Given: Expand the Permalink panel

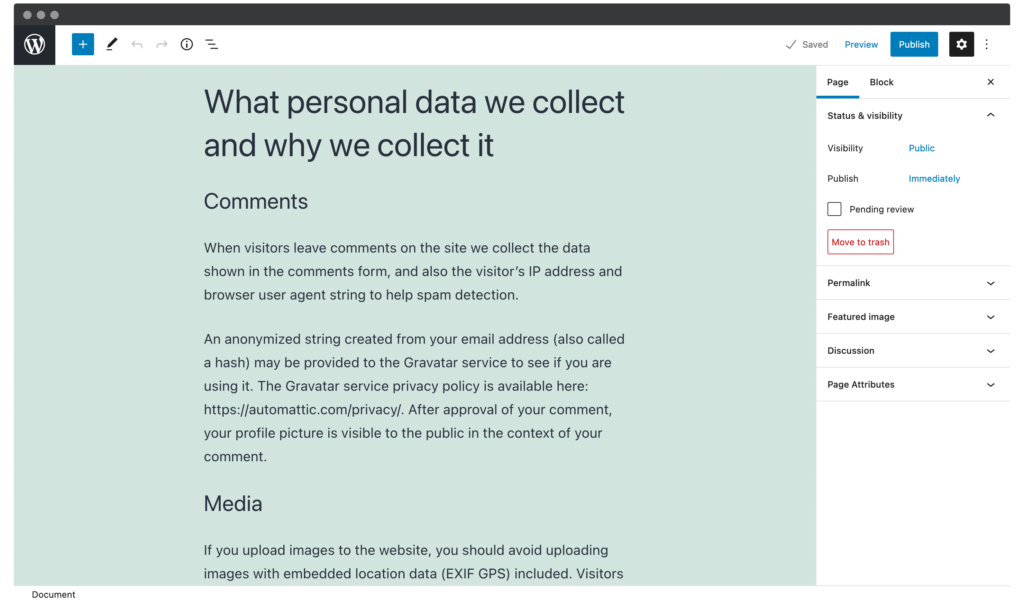Looking at the screenshot, I should point(990,283).
